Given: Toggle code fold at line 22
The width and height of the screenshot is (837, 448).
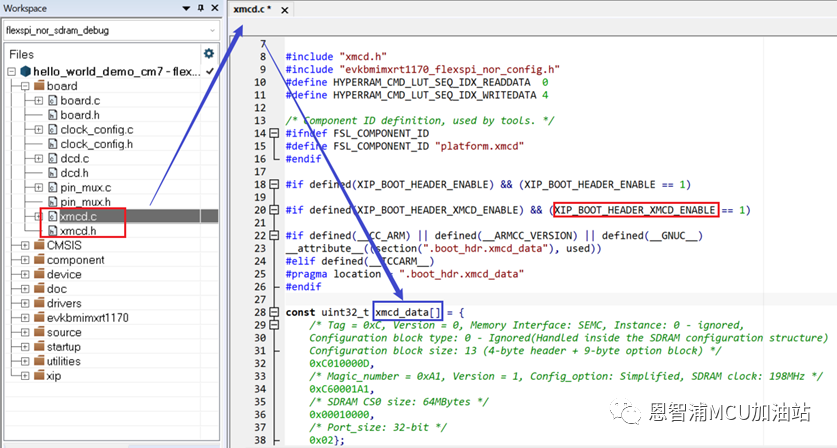Looking at the screenshot, I should (x=274, y=235).
